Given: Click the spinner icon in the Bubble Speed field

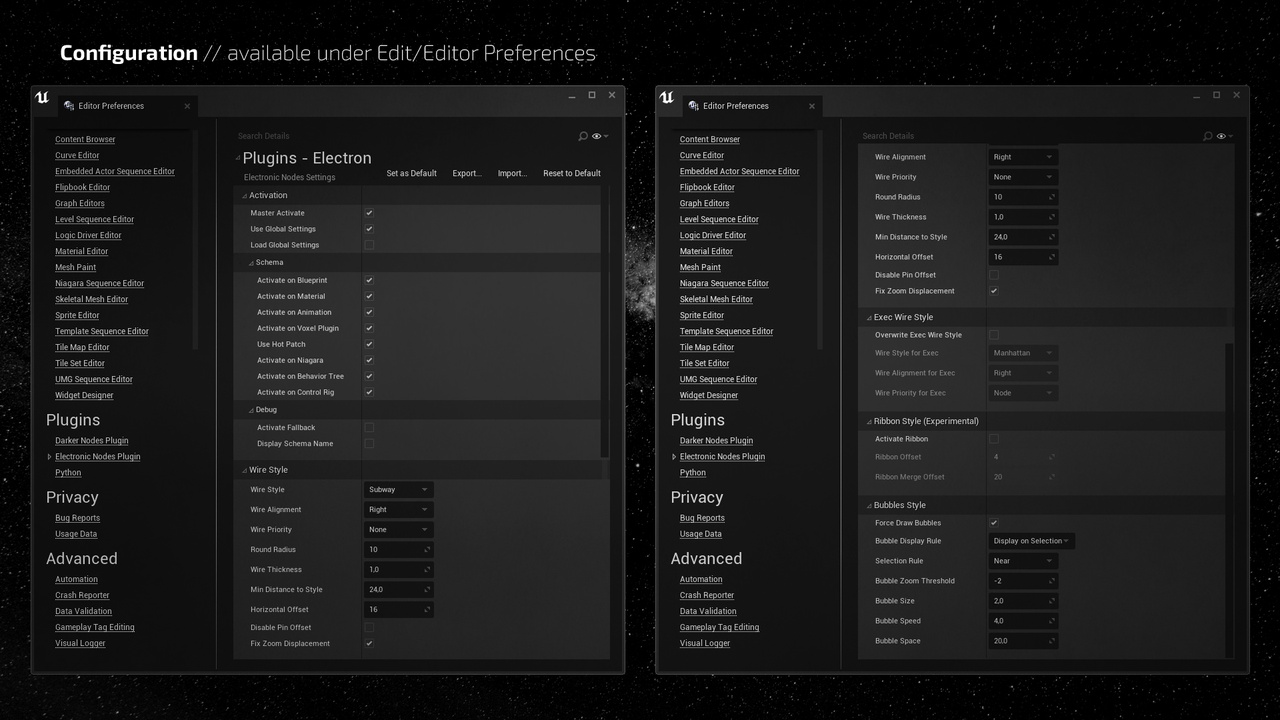Looking at the screenshot, I should coord(1051,621).
